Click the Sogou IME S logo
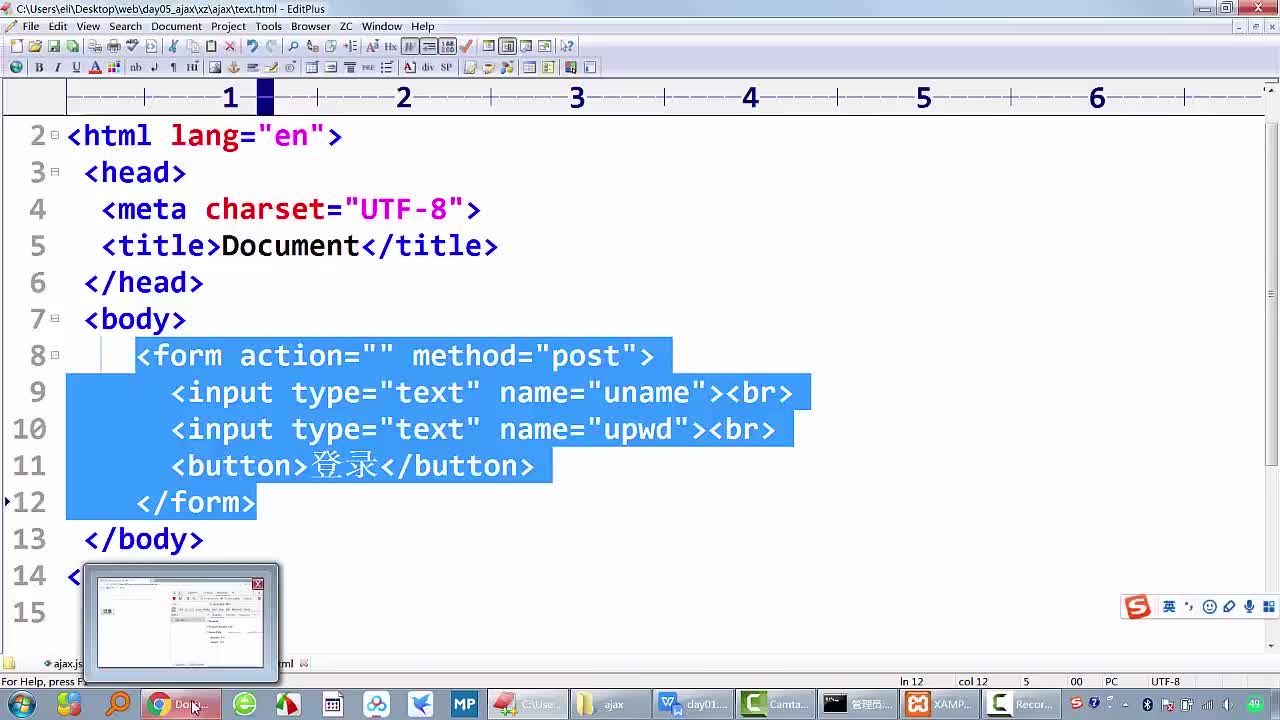1280x720 pixels. point(1137,607)
